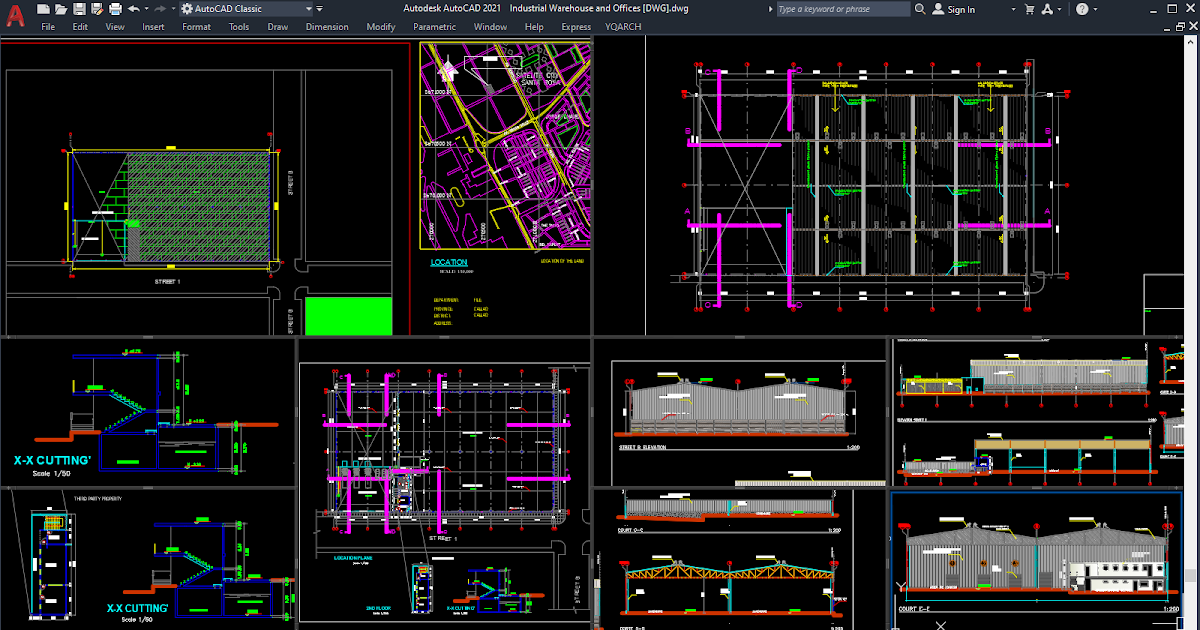Open the YQARCH menu
This screenshot has width=1200, height=630.
[x=622, y=27]
